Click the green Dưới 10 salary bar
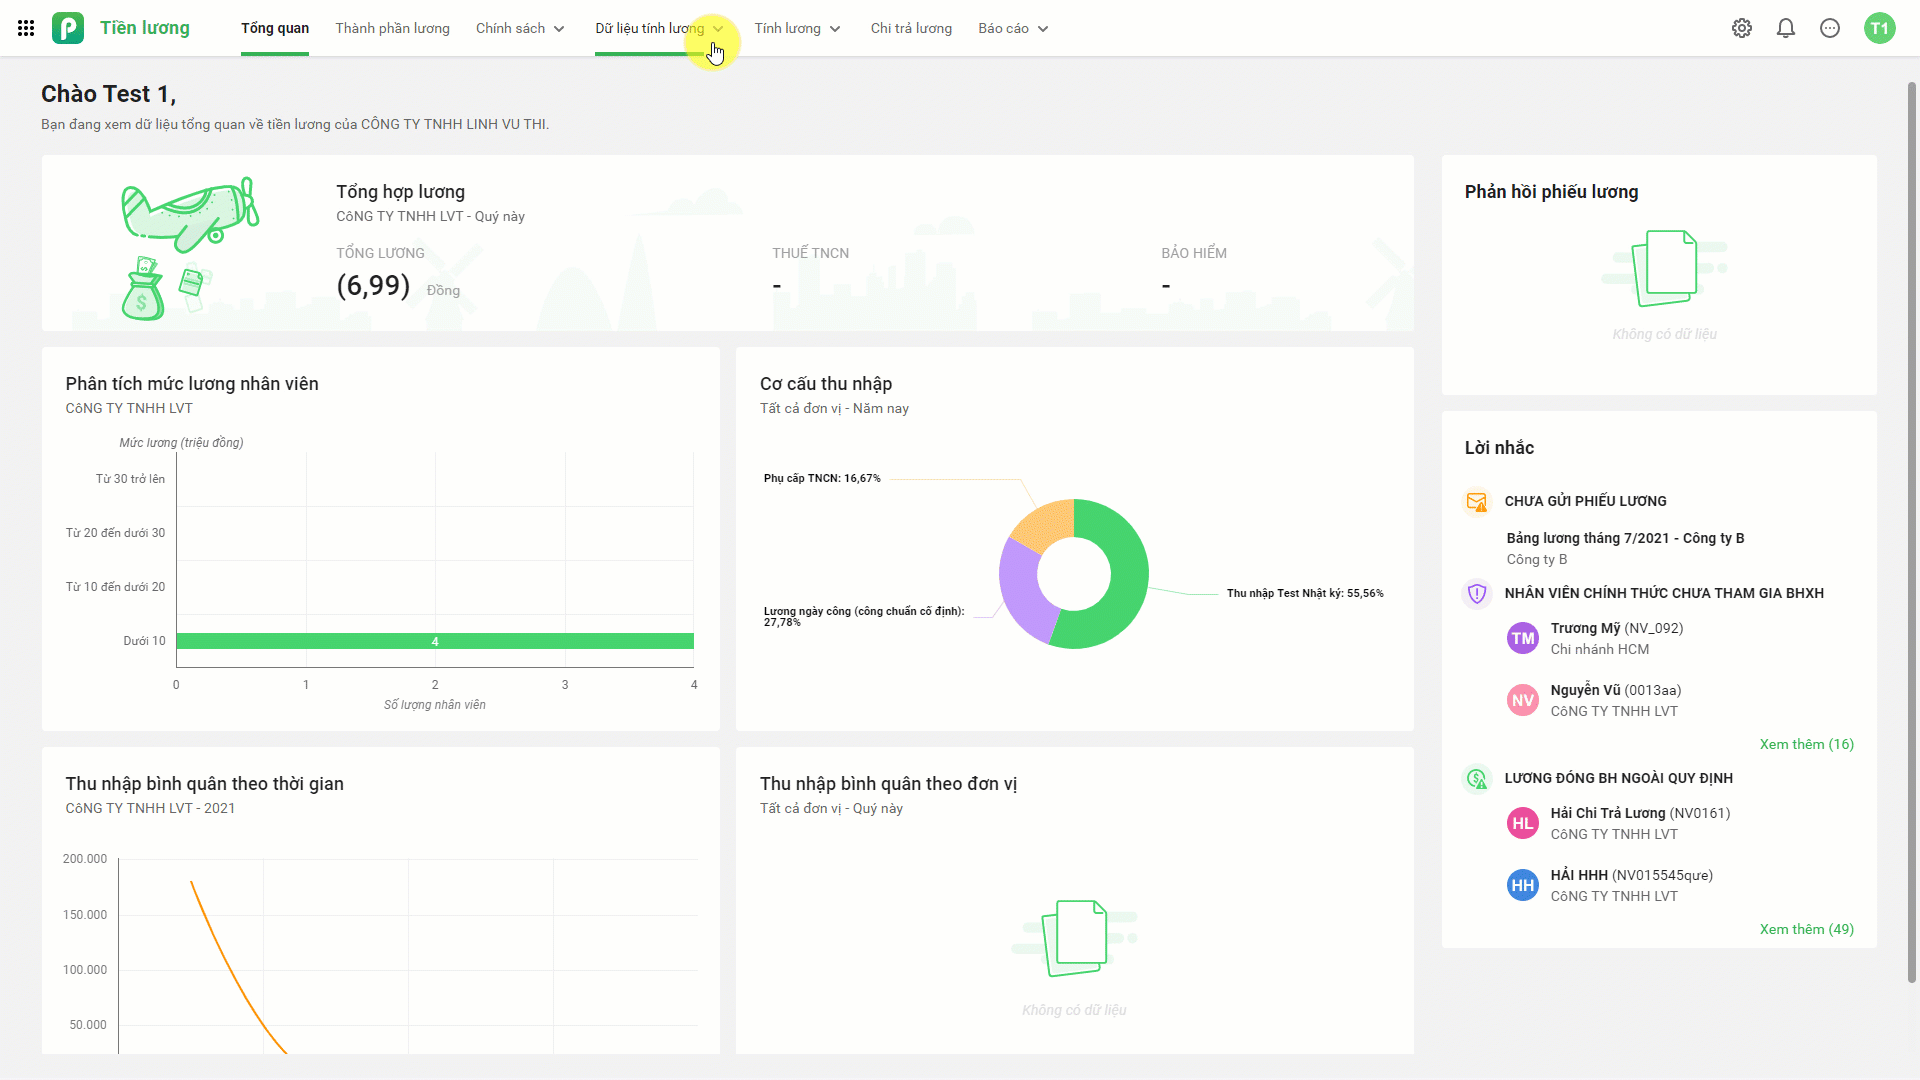 435,641
